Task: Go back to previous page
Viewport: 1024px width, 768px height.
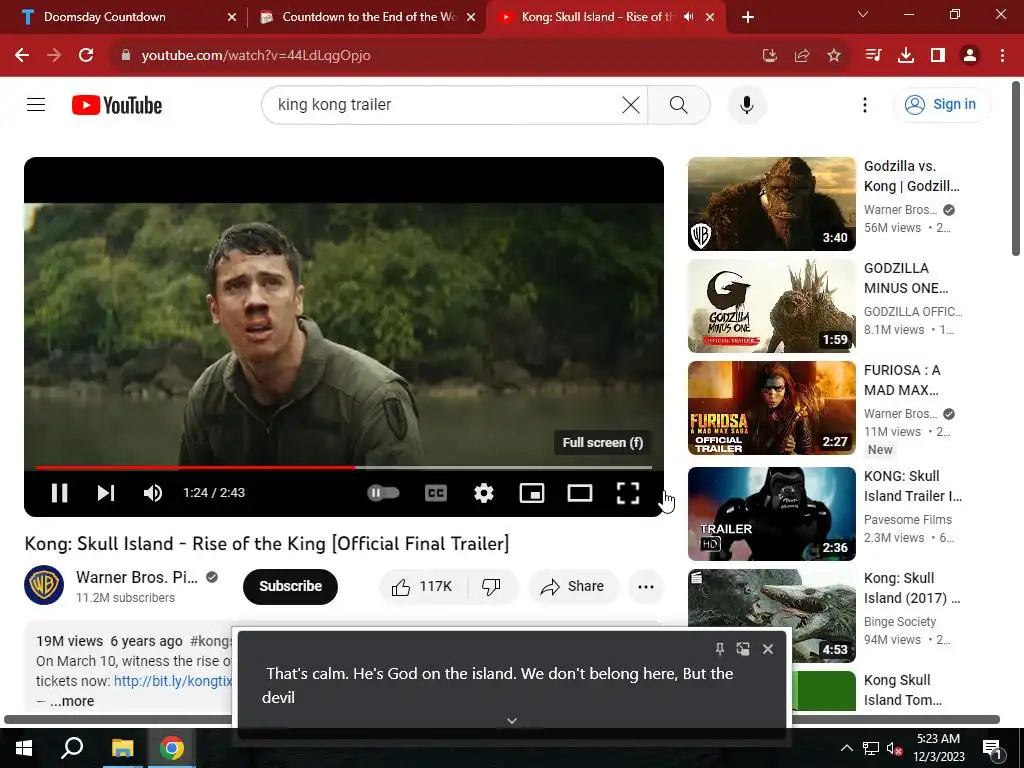Action: [x=22, y=56]
